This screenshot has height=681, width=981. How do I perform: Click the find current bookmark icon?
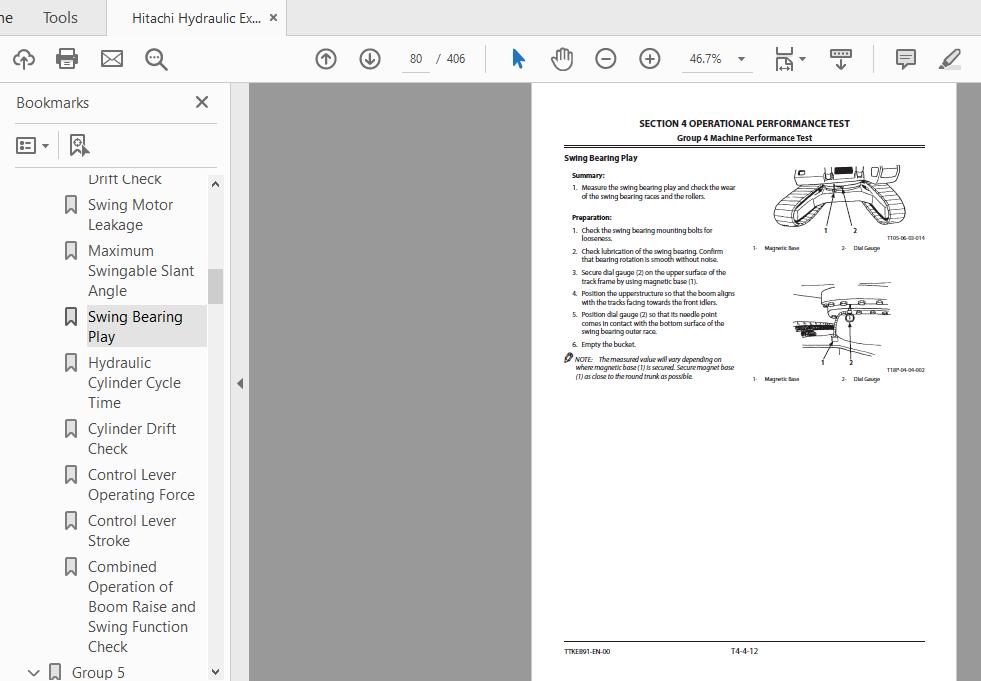pos(79,145)
